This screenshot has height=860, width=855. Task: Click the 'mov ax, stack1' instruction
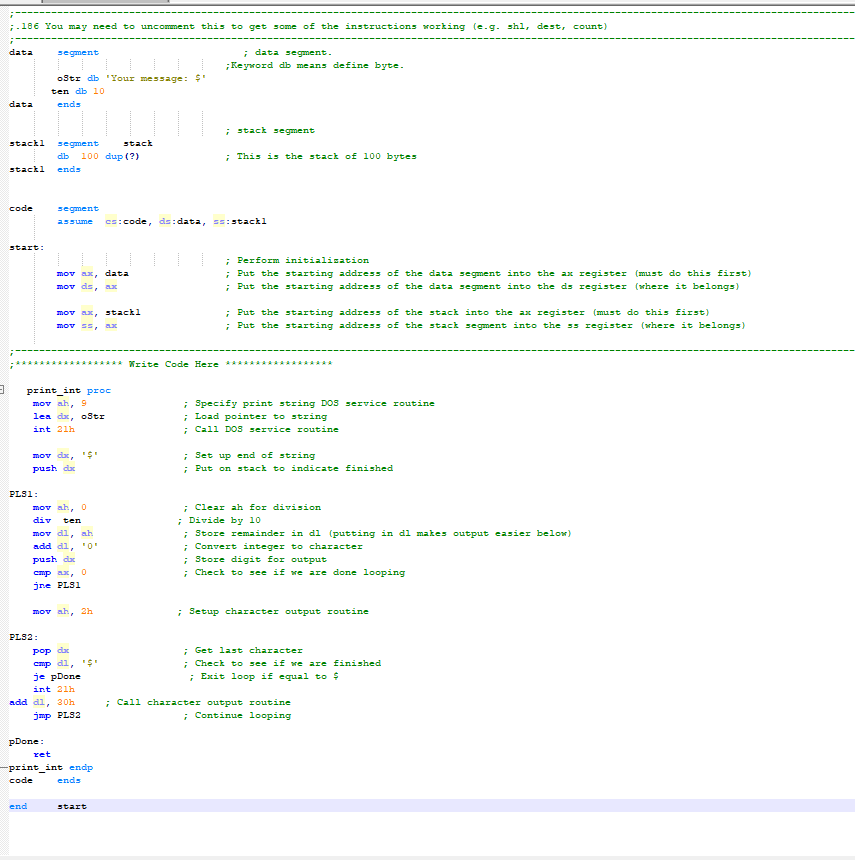click(99, 313)
